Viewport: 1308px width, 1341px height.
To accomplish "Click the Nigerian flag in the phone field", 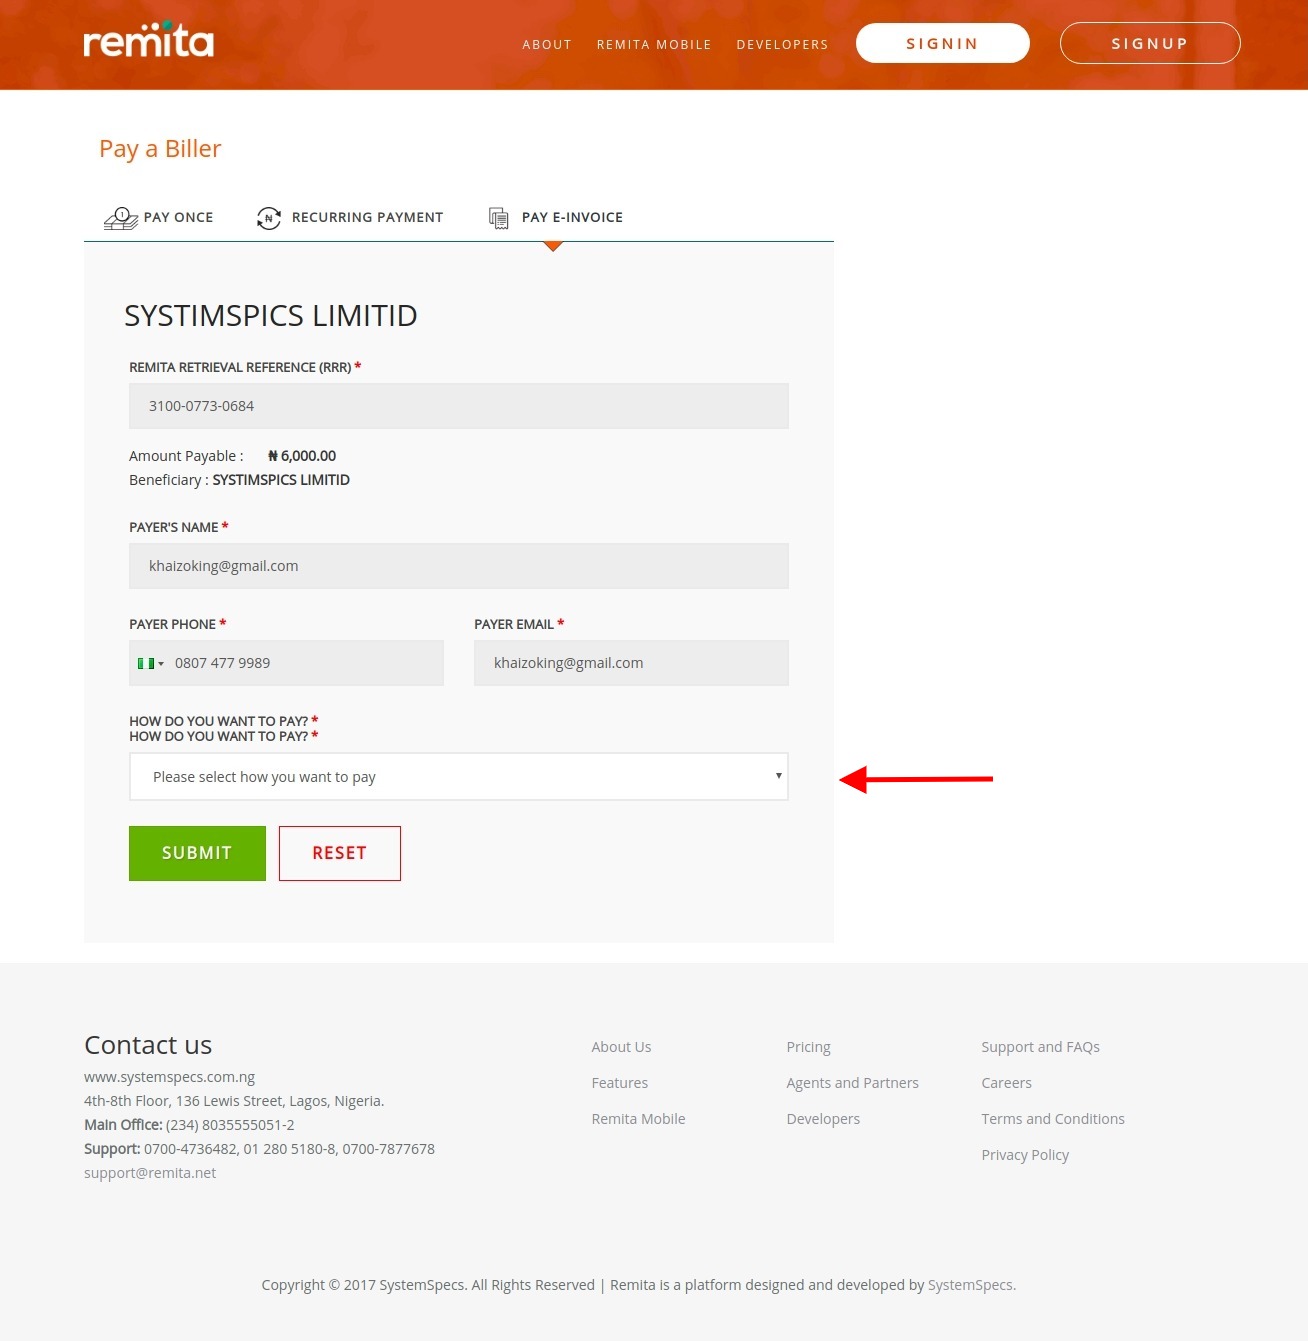I will click(144, 662).
